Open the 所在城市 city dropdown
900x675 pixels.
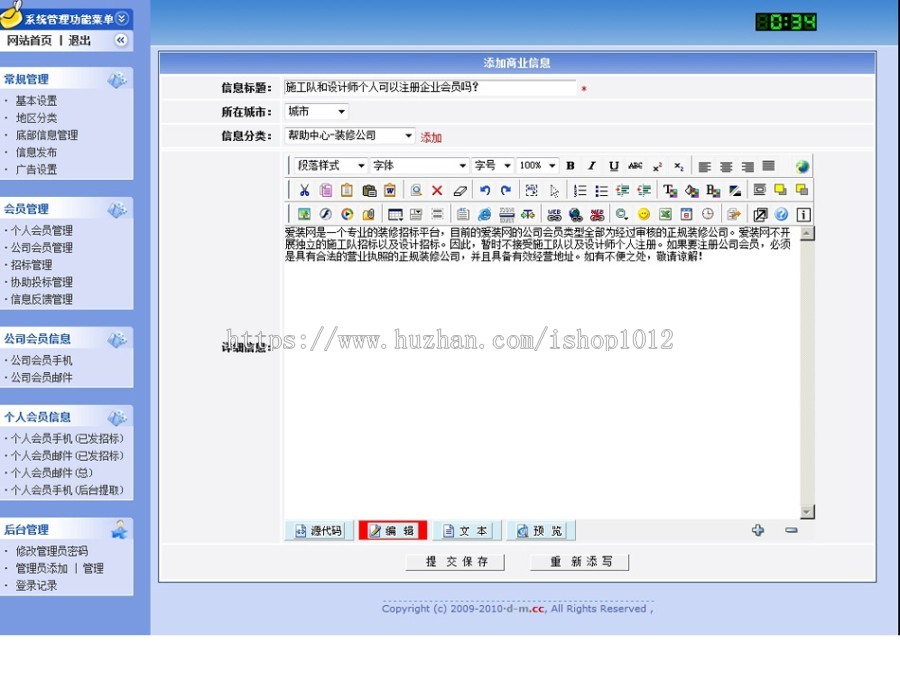coord(315,112)
